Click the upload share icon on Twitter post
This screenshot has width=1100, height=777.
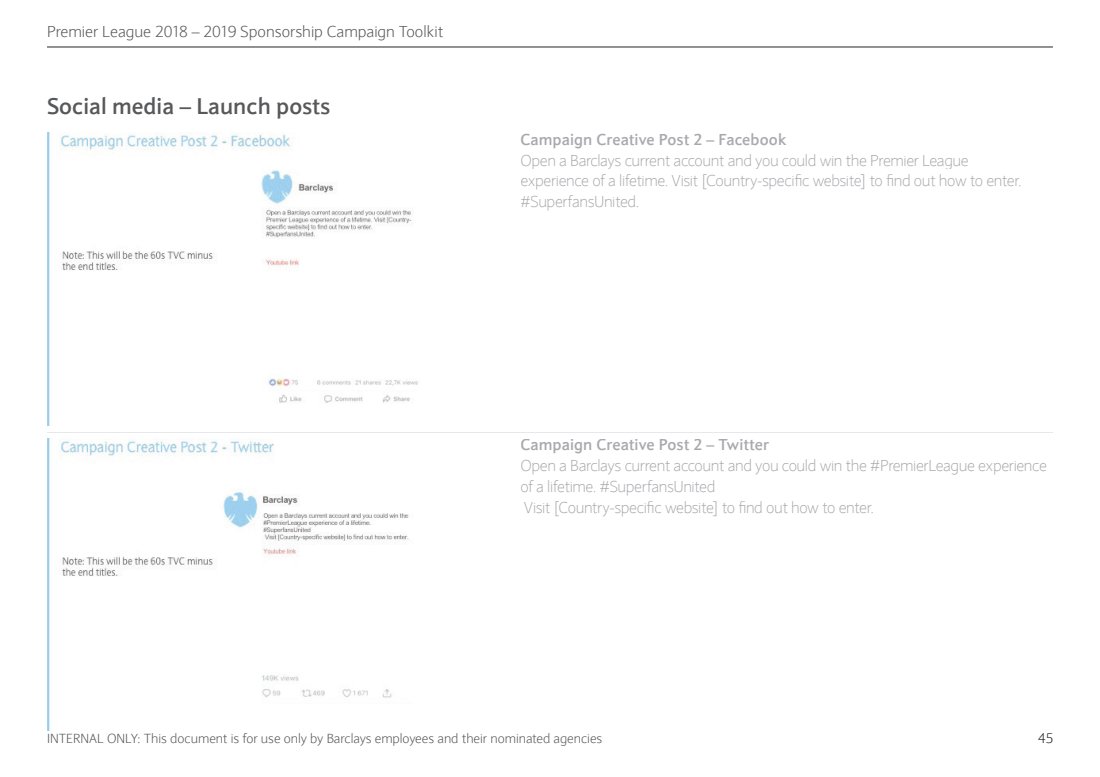386,693
